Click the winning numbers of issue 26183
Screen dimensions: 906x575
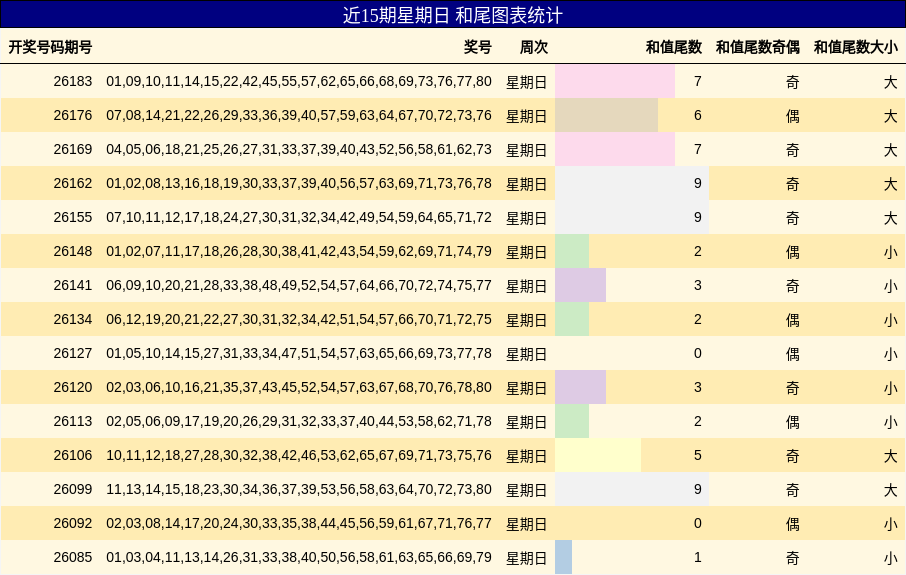click(x=299, y=81)
